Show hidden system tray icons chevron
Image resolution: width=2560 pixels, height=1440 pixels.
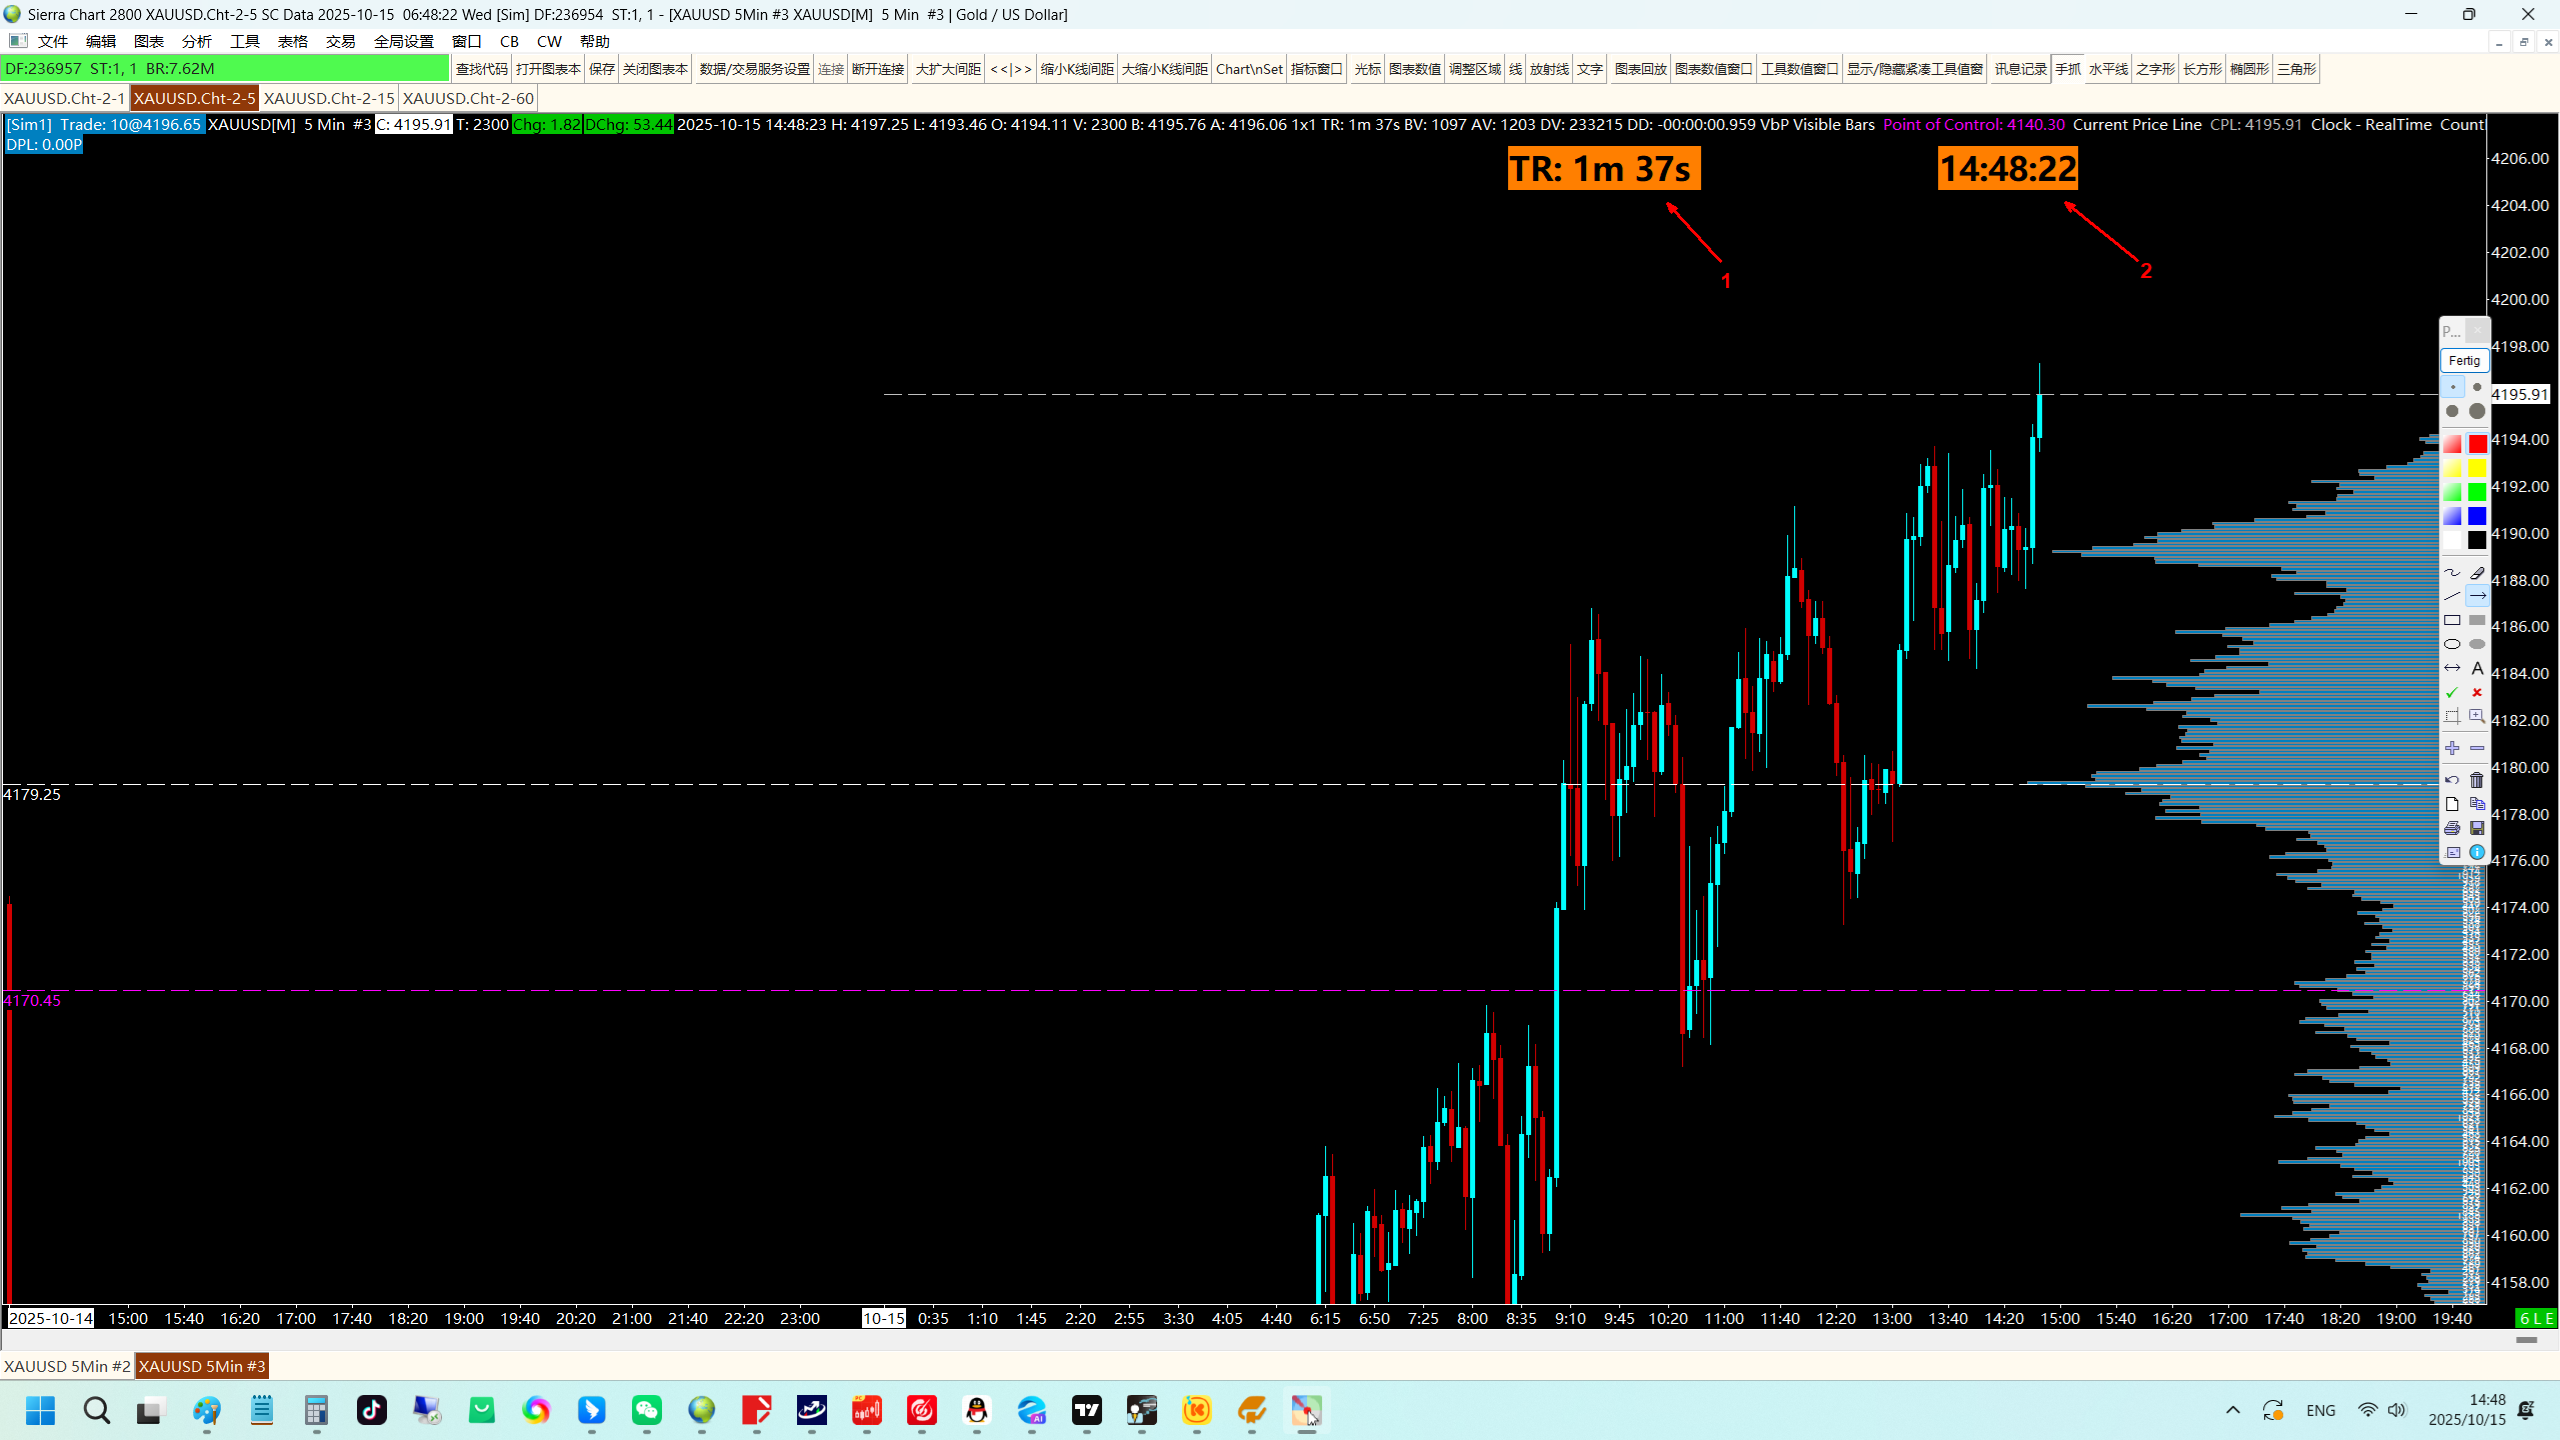2233,1410
